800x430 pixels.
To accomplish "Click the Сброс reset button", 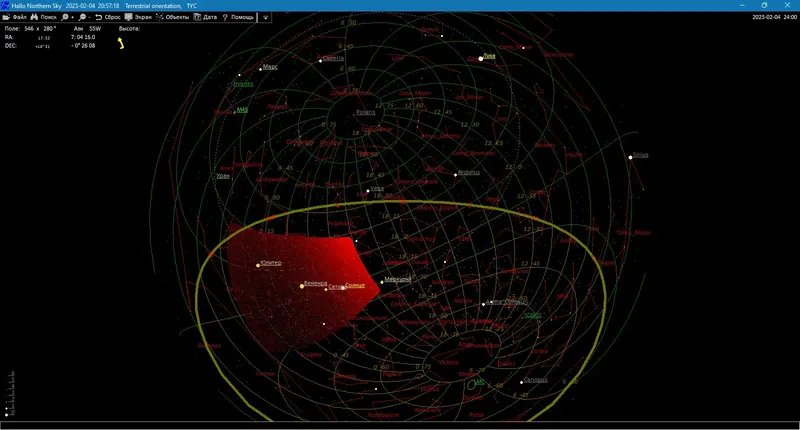I will point(108,17).
